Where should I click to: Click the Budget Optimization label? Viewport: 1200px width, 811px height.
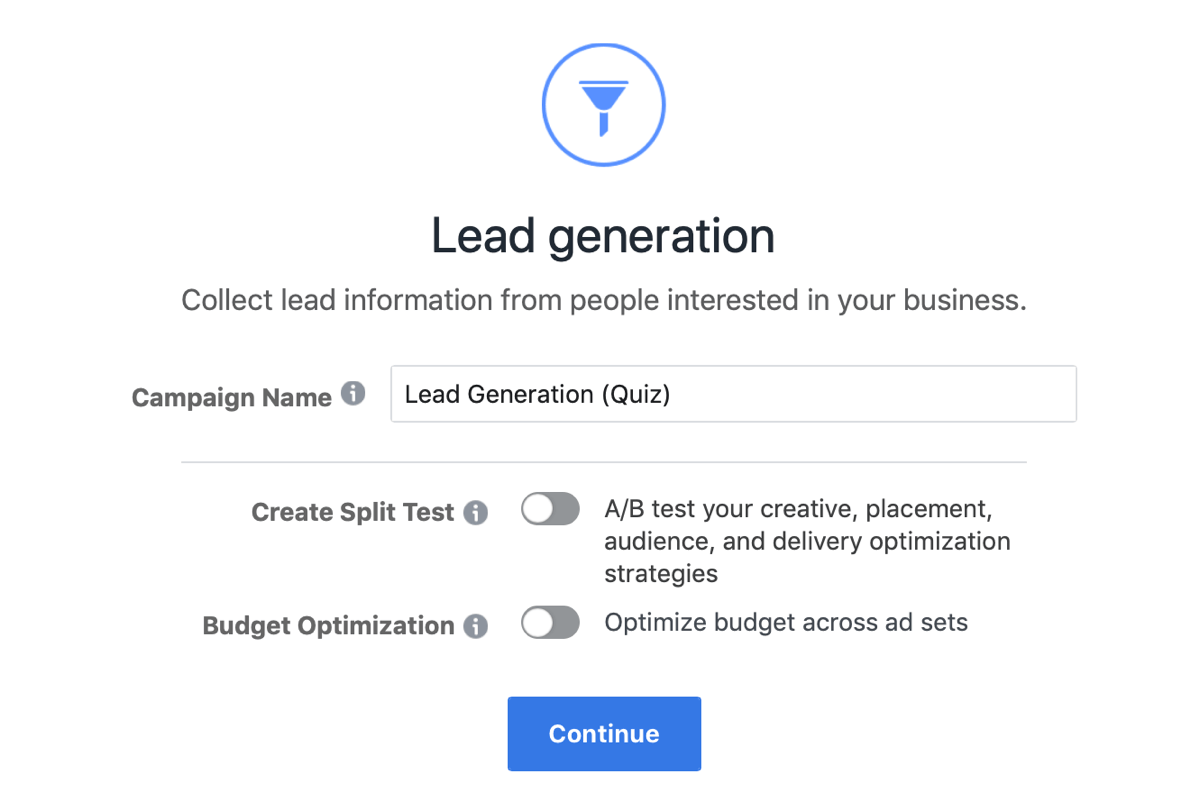coord(327,625)
